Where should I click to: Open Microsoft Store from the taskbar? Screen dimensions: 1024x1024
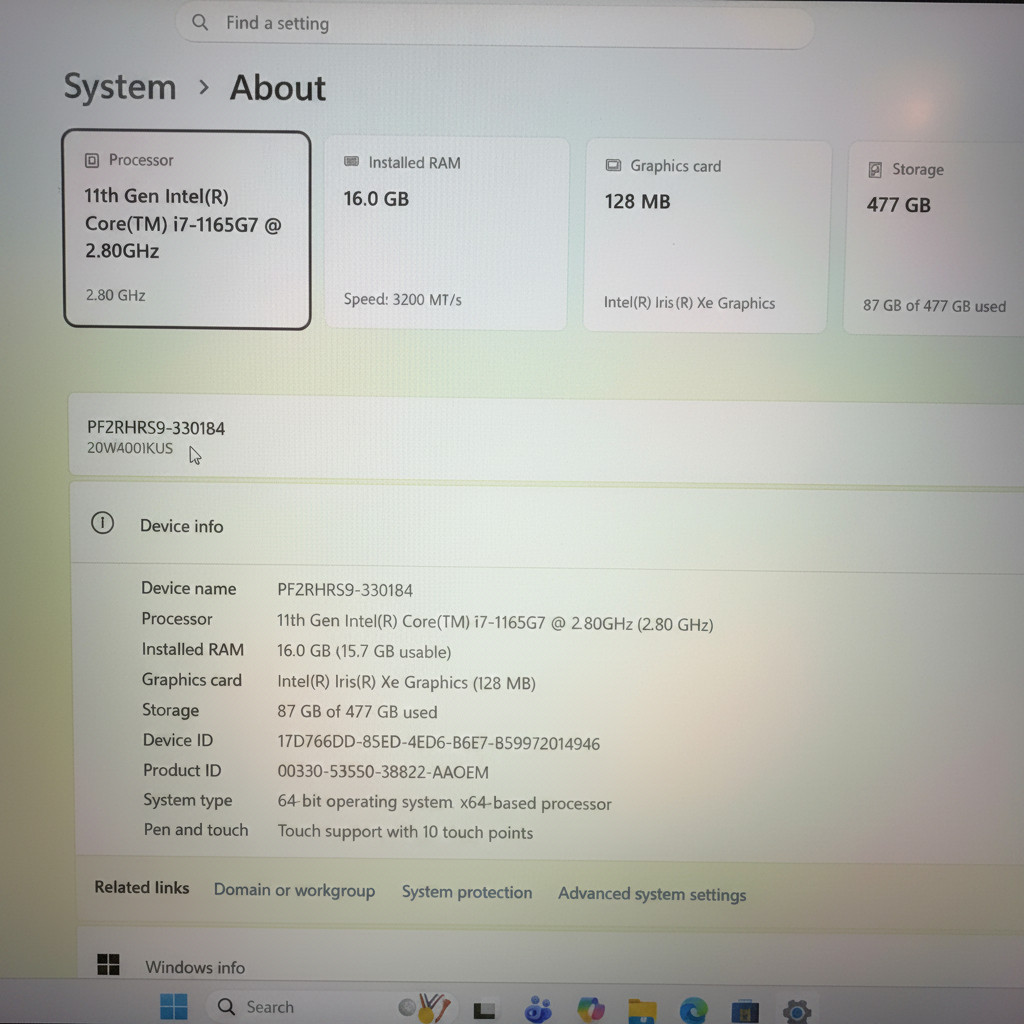(744, 1011)
